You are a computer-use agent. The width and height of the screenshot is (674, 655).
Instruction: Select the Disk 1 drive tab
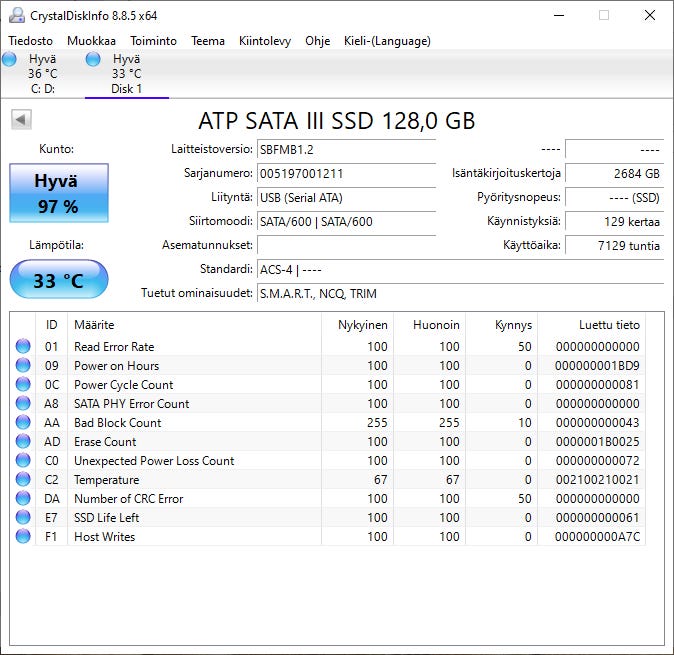tap(126, 74)
